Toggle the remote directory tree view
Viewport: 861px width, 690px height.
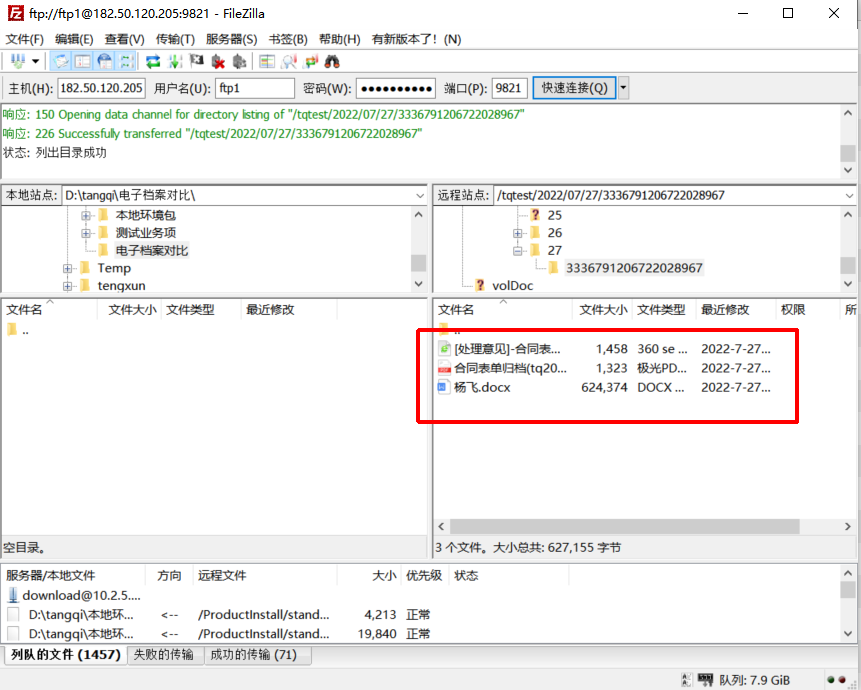tap(104, 61)
